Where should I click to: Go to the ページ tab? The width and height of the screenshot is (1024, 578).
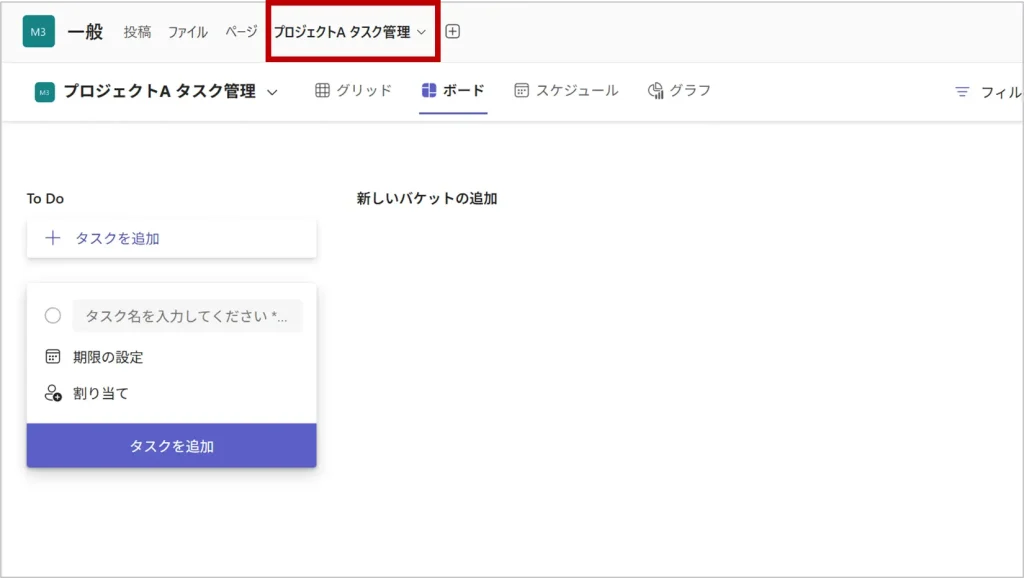[241, 32]
